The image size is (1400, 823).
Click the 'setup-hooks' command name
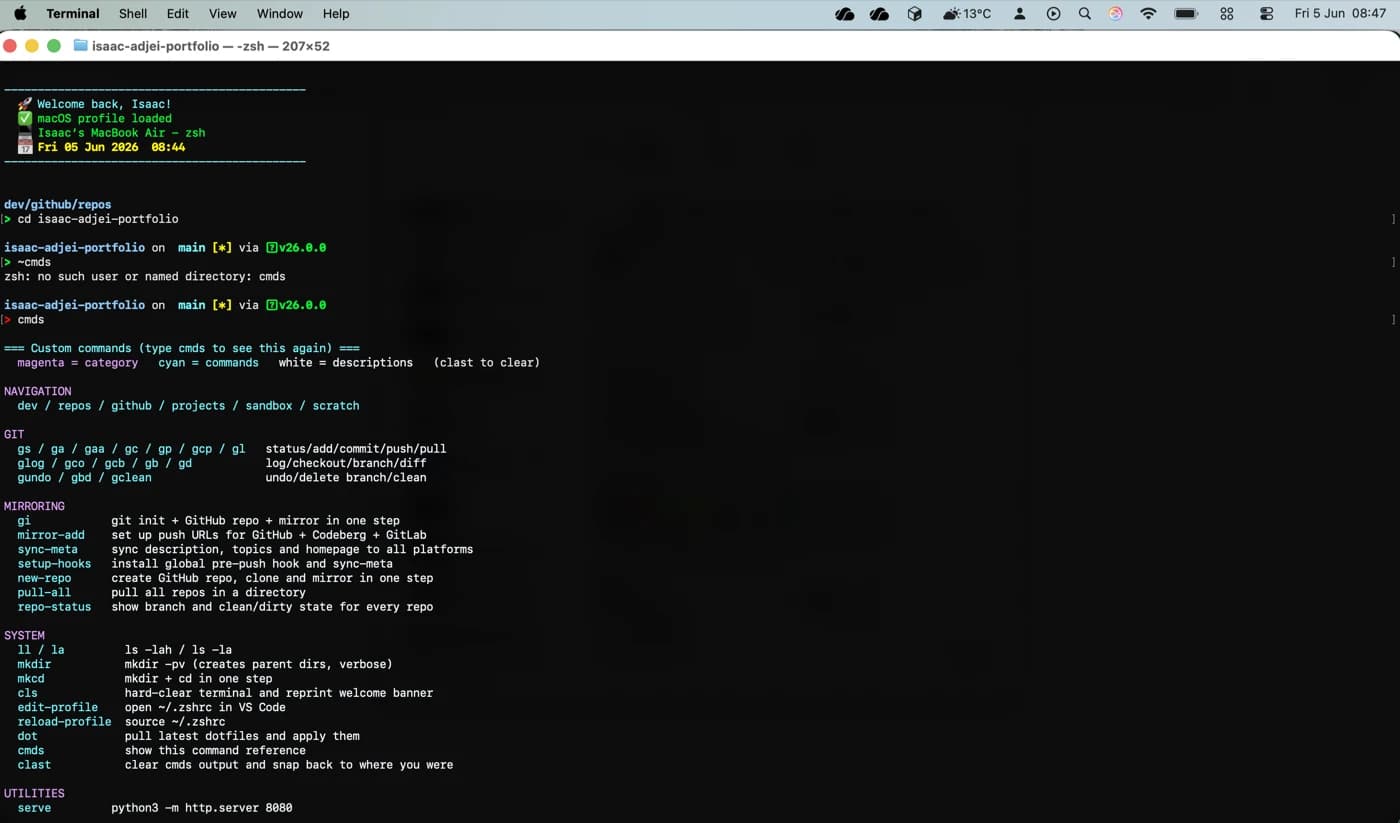pyautogui.click(x=54, y=564)
